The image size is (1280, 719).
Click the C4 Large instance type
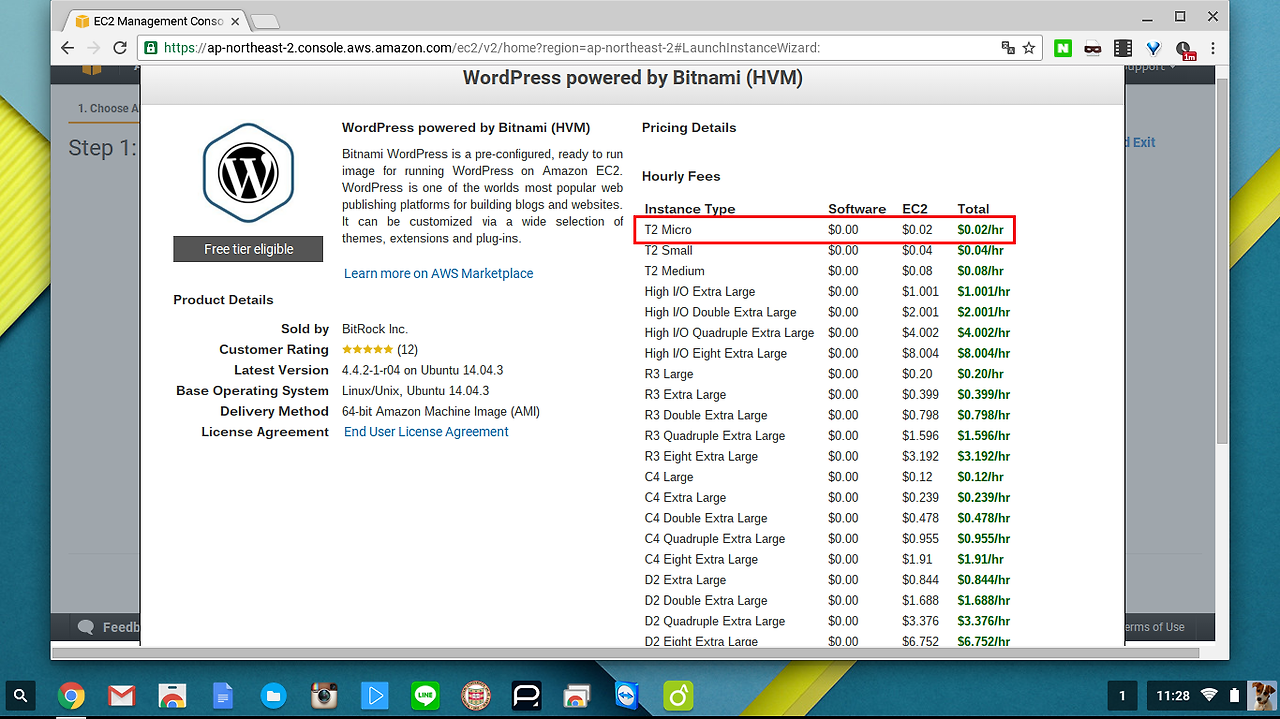click(669, 477)
